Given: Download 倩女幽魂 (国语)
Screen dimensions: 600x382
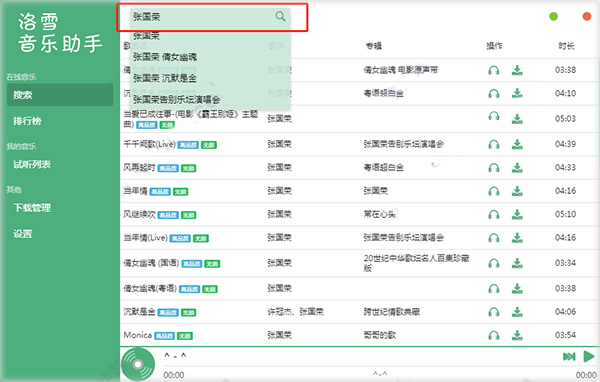Looking at the screenshot, I should click(x=517, y=263).
